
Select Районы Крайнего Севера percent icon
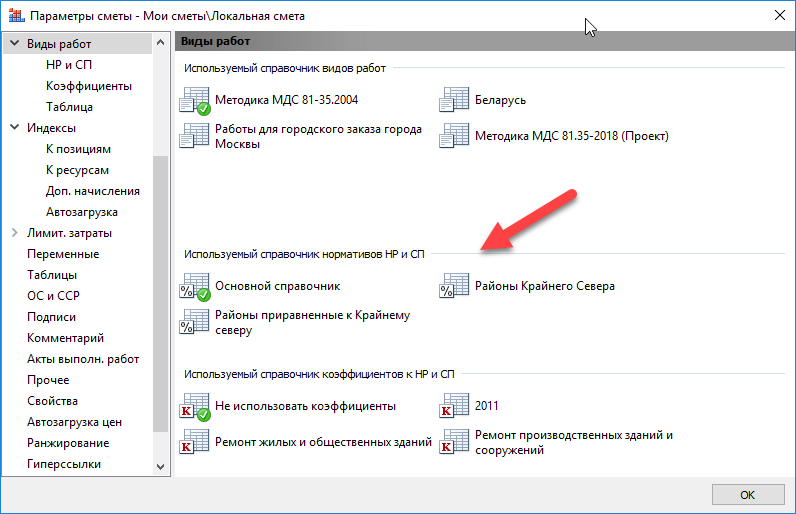[x=453, y=286]
